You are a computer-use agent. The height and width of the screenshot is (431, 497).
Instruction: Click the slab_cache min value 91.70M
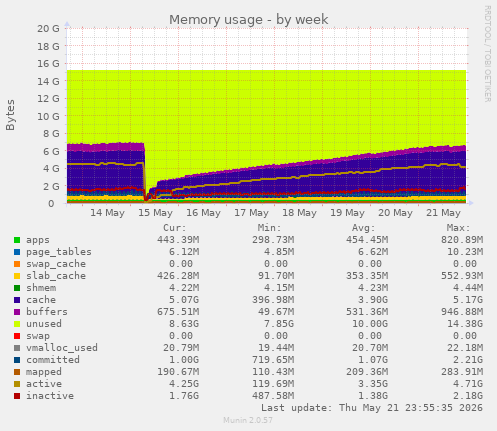(x=276, y=276)
